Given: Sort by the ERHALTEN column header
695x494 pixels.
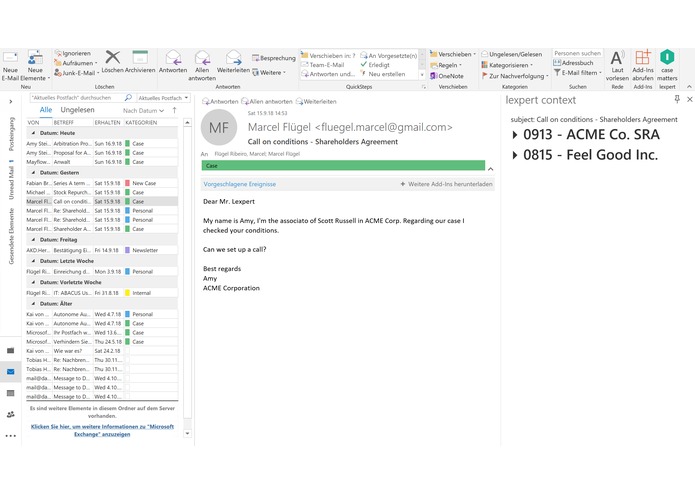Looking at the screenshot, I should 108,123.
